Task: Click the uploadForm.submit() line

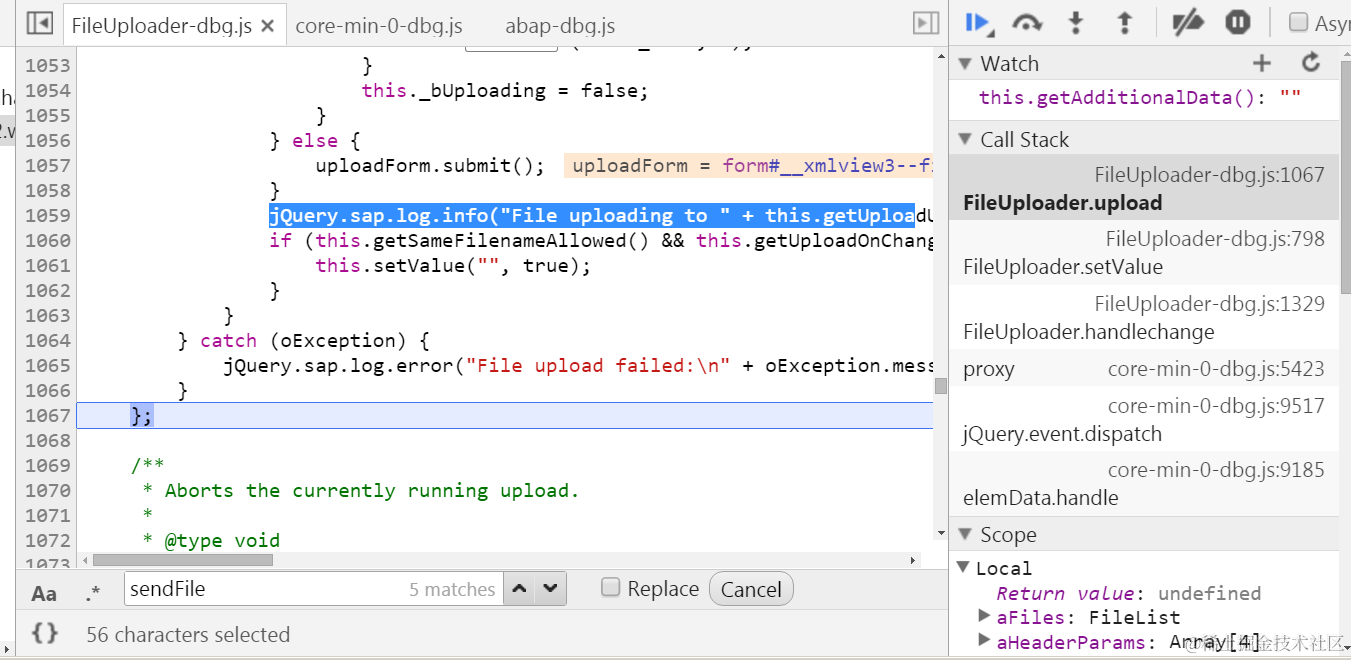Action: click(430, 165)
